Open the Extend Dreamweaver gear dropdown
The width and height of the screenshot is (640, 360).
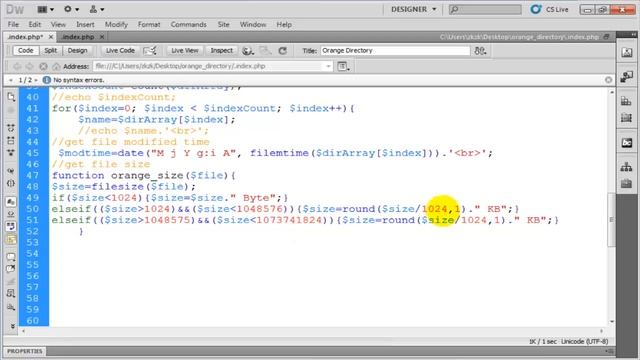click(x=71, y=9)
